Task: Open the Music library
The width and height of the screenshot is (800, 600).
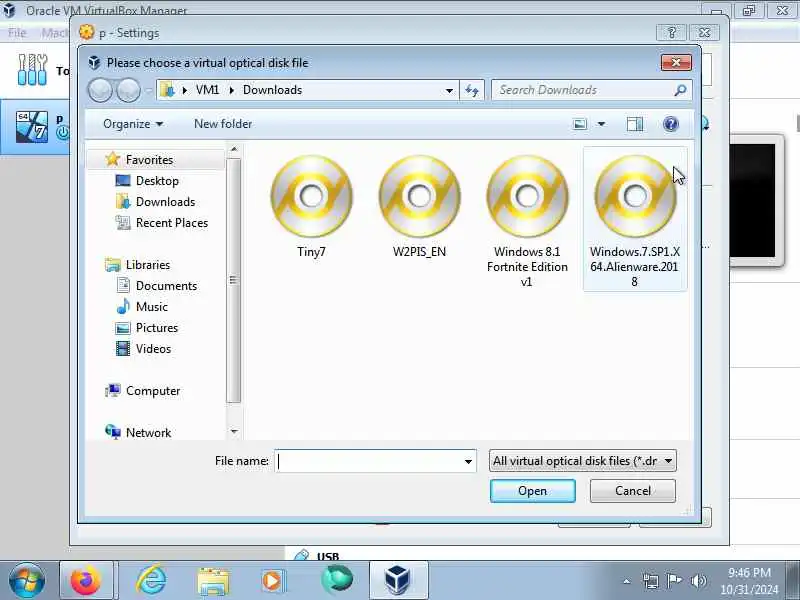Action: point(152,307)
